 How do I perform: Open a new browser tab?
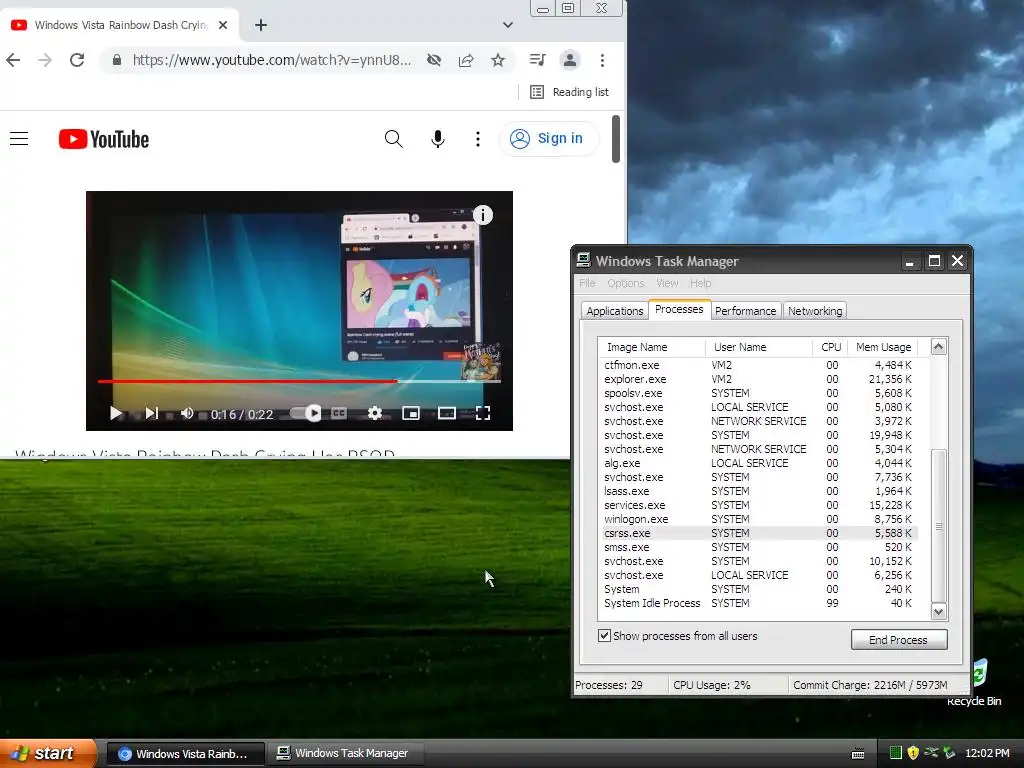pyautogui.click(x=261, y=25)
